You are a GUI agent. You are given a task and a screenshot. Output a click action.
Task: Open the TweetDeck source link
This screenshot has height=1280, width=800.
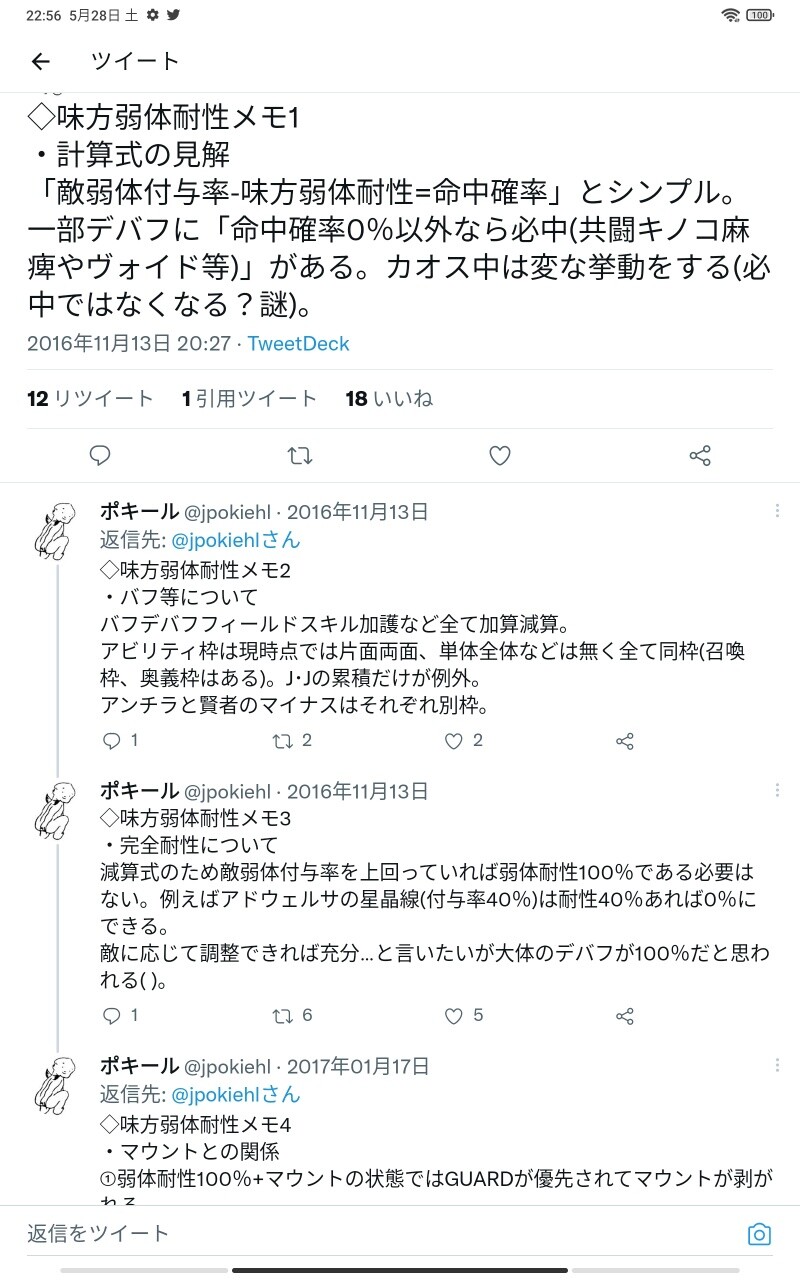(298, 344)
